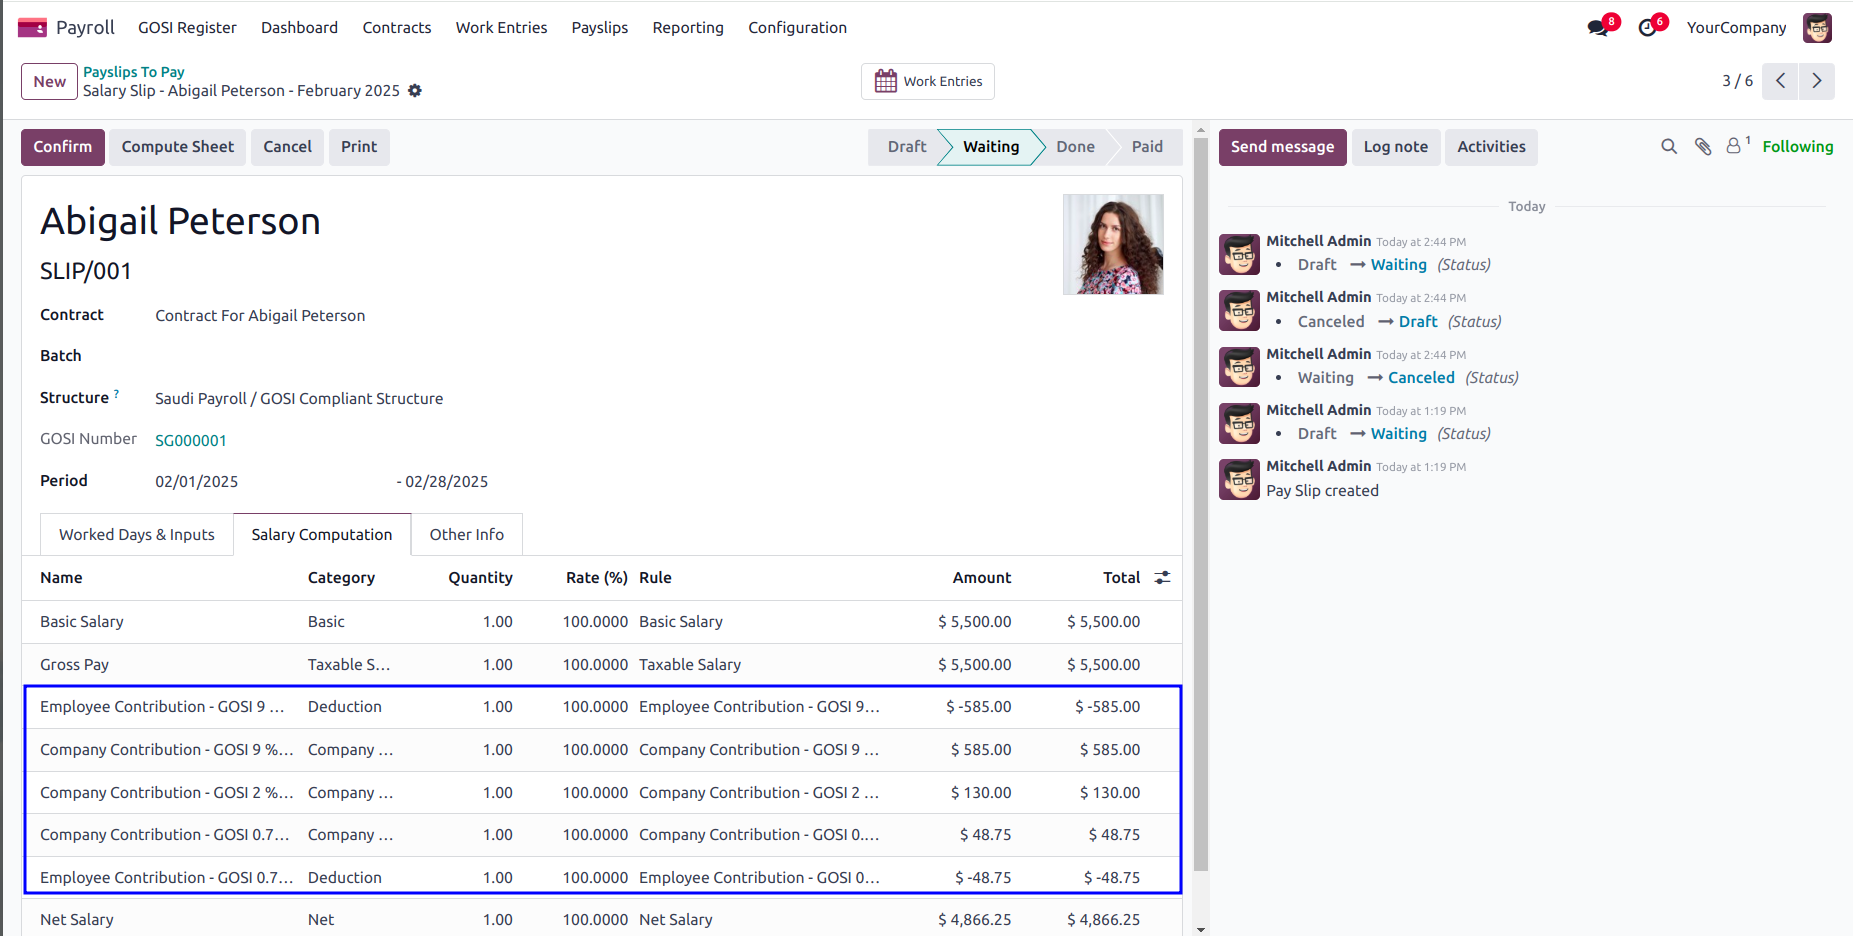Click the period end date 02/28/2025
1853x936 pixels.
[447, 482]
